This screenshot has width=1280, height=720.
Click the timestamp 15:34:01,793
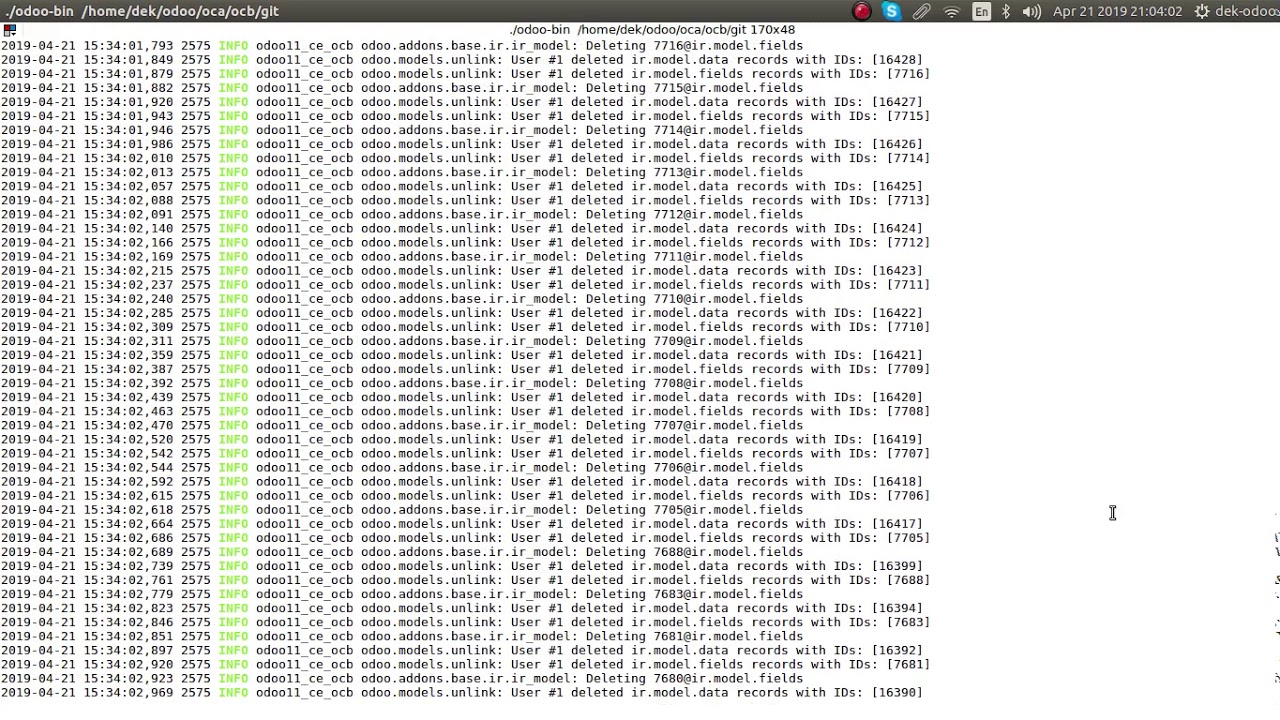[128, 46]
